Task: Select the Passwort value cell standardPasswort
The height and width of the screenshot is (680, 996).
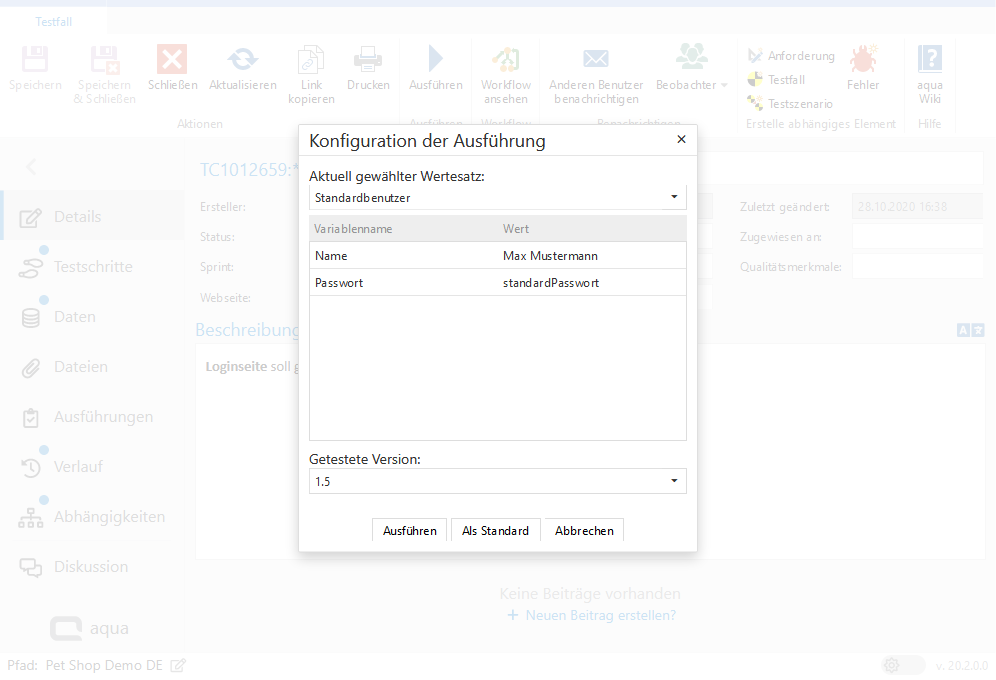Action: tap(551, 283)
